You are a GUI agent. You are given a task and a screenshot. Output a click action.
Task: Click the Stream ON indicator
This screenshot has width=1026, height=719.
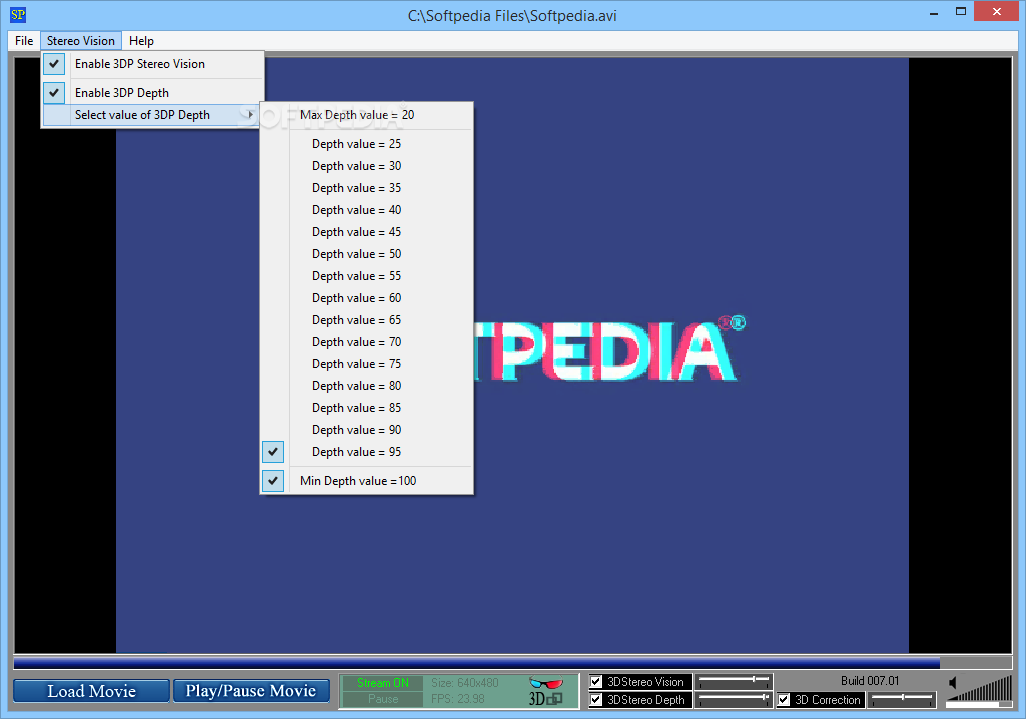point(383,683)
